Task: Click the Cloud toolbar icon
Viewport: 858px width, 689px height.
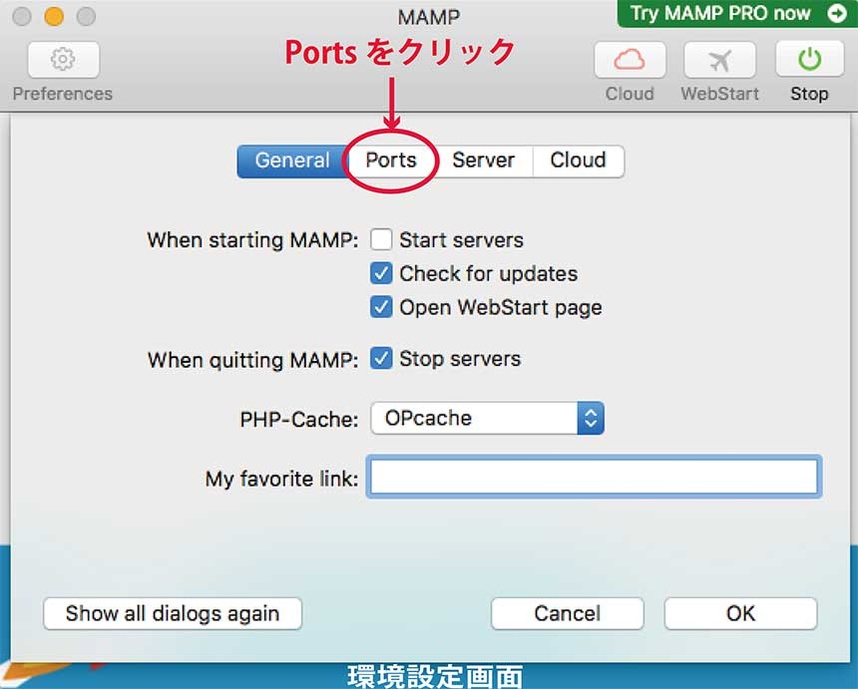Action: coord(629,60)
